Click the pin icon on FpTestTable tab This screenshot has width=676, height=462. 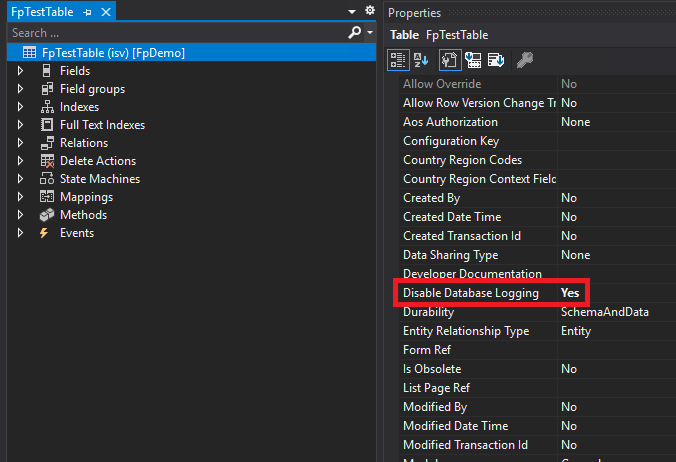click(88, 12)
